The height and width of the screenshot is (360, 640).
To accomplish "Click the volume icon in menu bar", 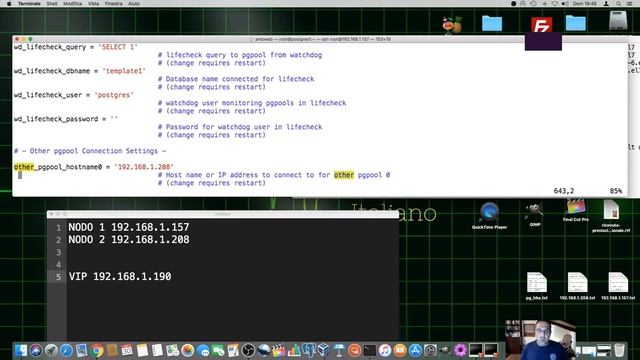I will (x=565, y=3).
